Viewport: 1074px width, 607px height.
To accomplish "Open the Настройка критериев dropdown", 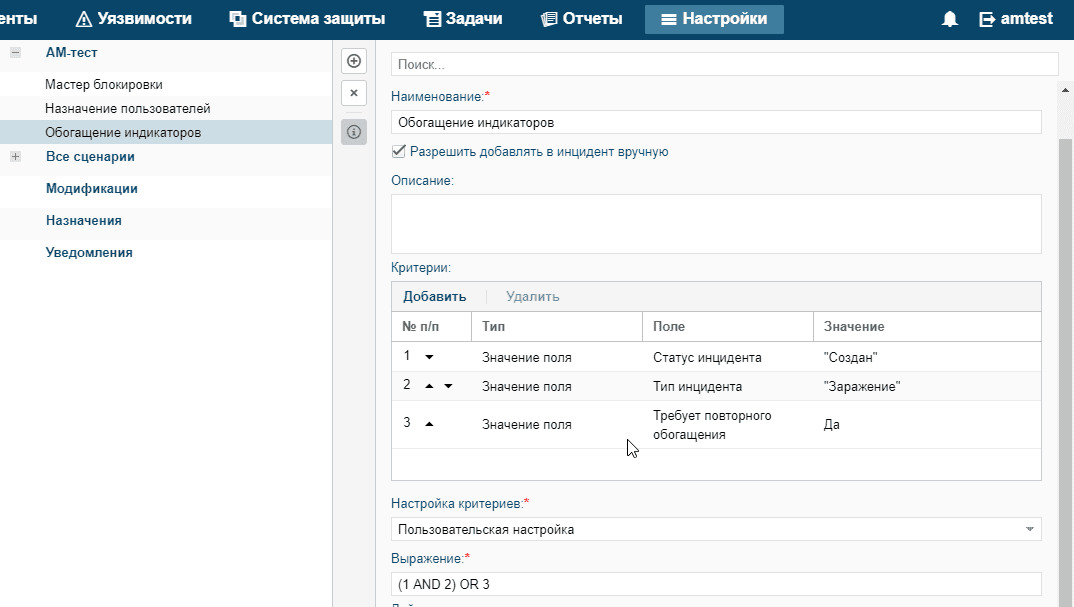I will [x=1029, y=529].
